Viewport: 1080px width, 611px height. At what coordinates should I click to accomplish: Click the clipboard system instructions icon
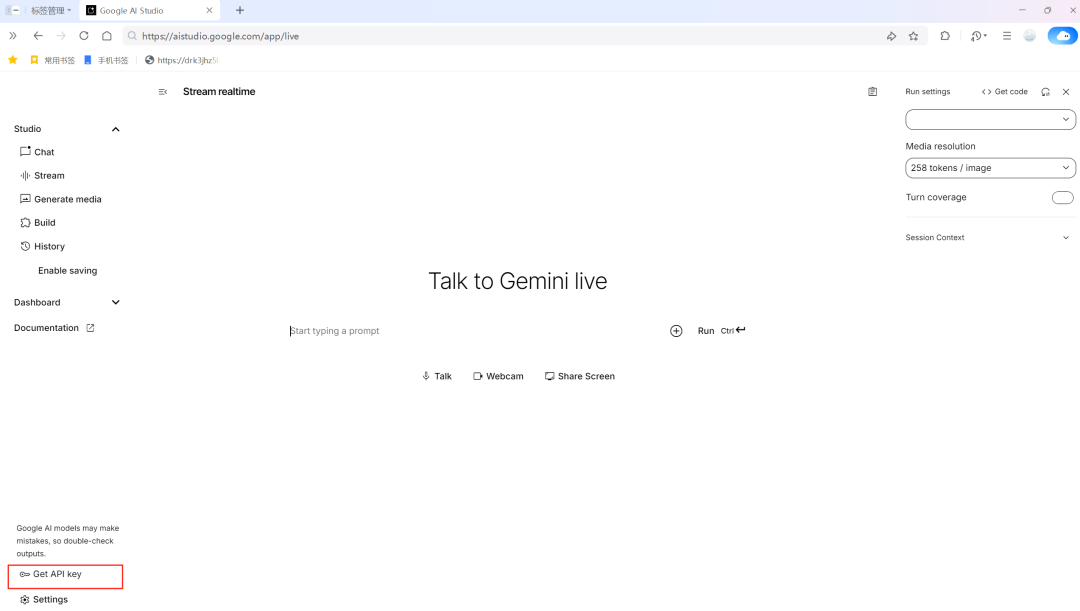click(873, 92)
